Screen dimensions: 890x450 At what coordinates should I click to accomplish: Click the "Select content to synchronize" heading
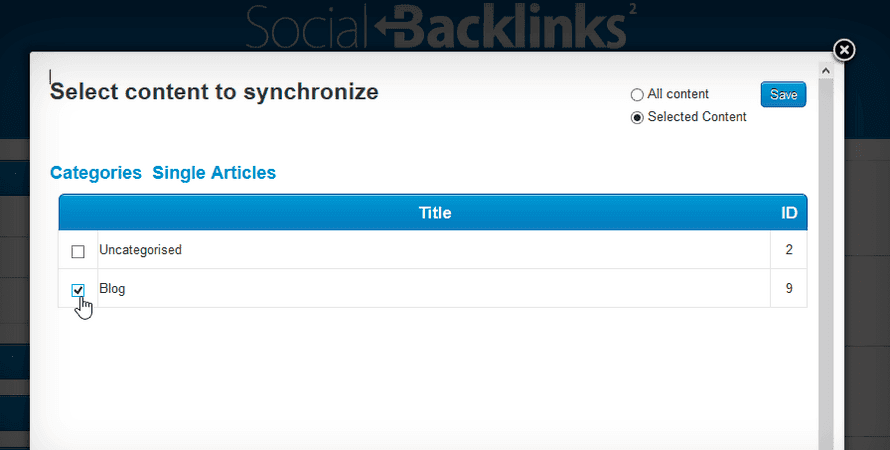(x=214, y=92)
